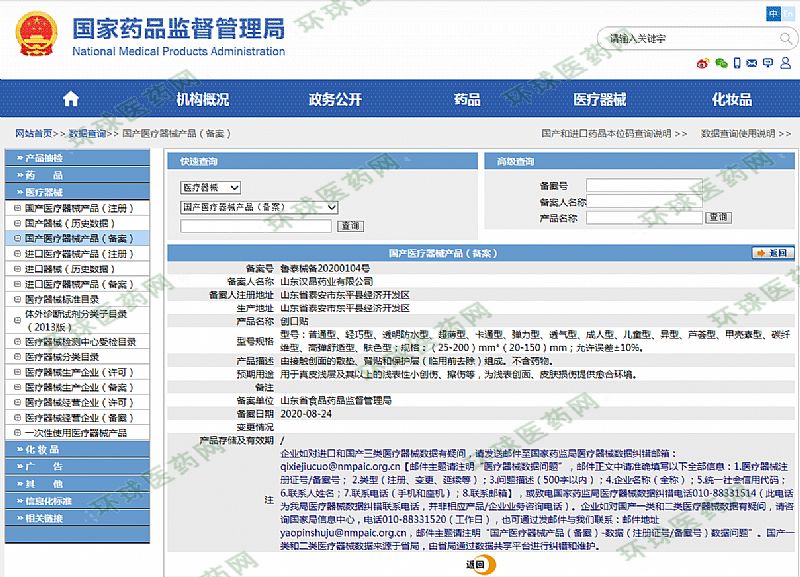Screen dimensions: 800x577
Task: Click the message board icon
Action: 768,63
